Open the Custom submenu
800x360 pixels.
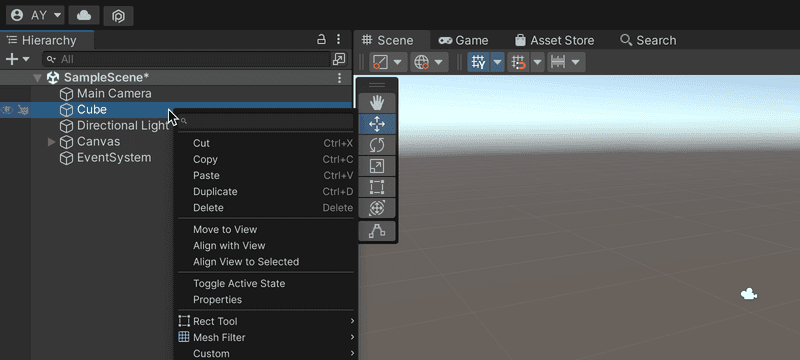[265, 353]
